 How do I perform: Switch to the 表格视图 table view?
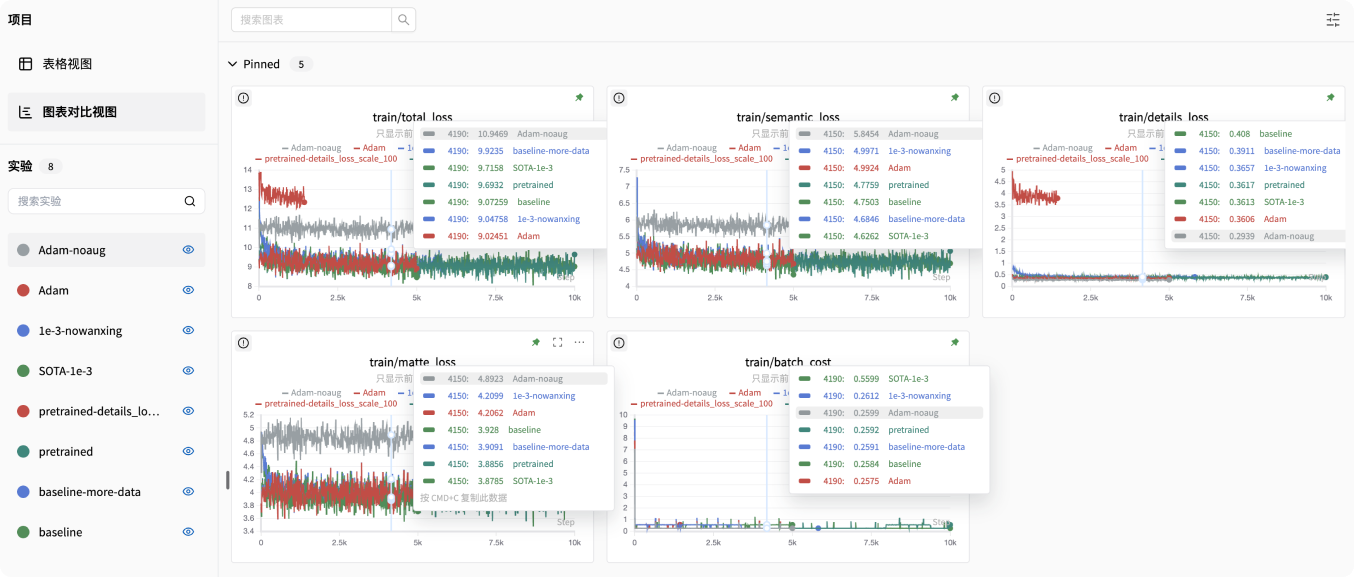pos(67,64)
